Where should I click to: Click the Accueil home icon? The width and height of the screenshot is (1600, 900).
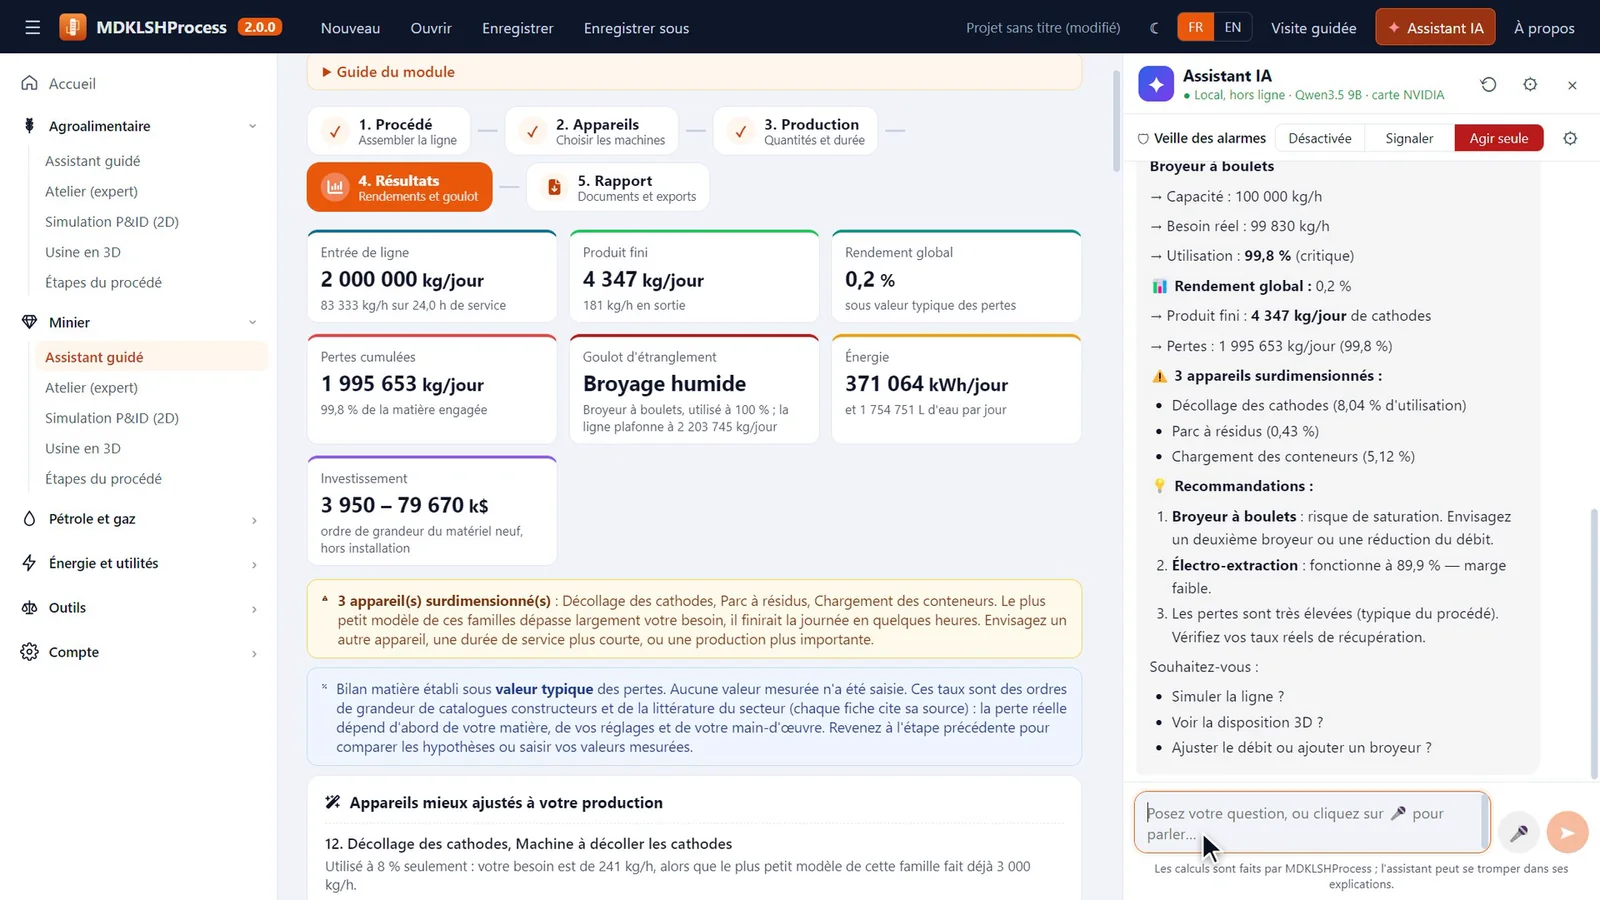(30, 83)
